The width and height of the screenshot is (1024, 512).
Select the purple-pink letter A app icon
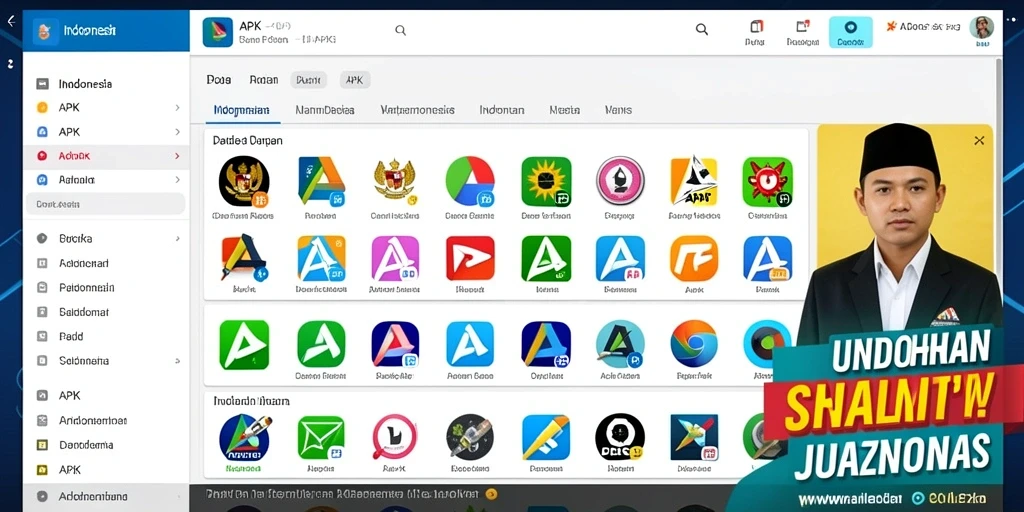click(x=395, y=259)
